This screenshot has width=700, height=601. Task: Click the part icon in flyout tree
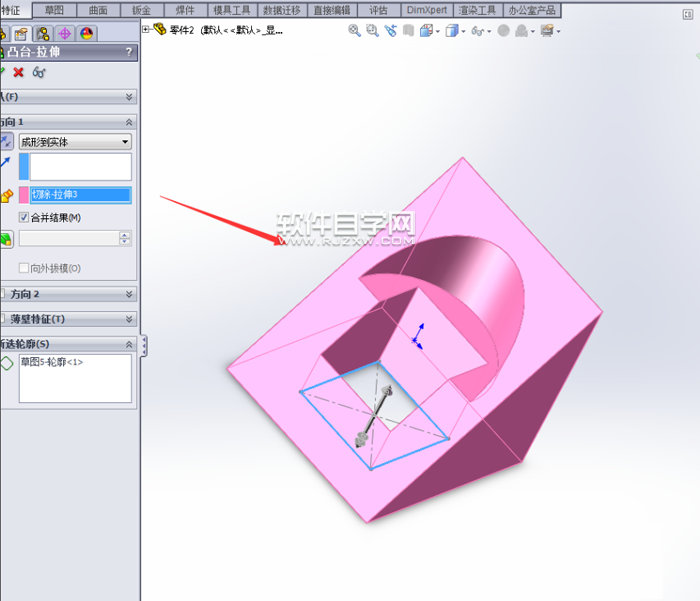(x=159, y=29)
